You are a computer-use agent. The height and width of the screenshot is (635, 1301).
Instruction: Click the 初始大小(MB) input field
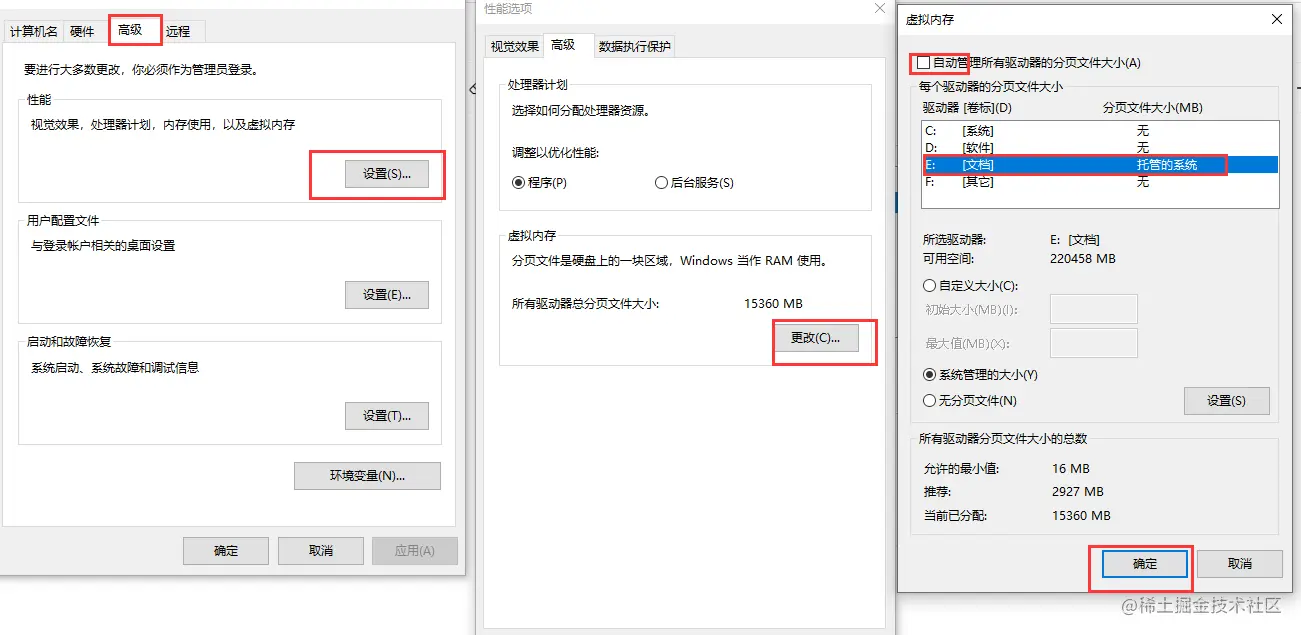click(x=1094, y=309)
